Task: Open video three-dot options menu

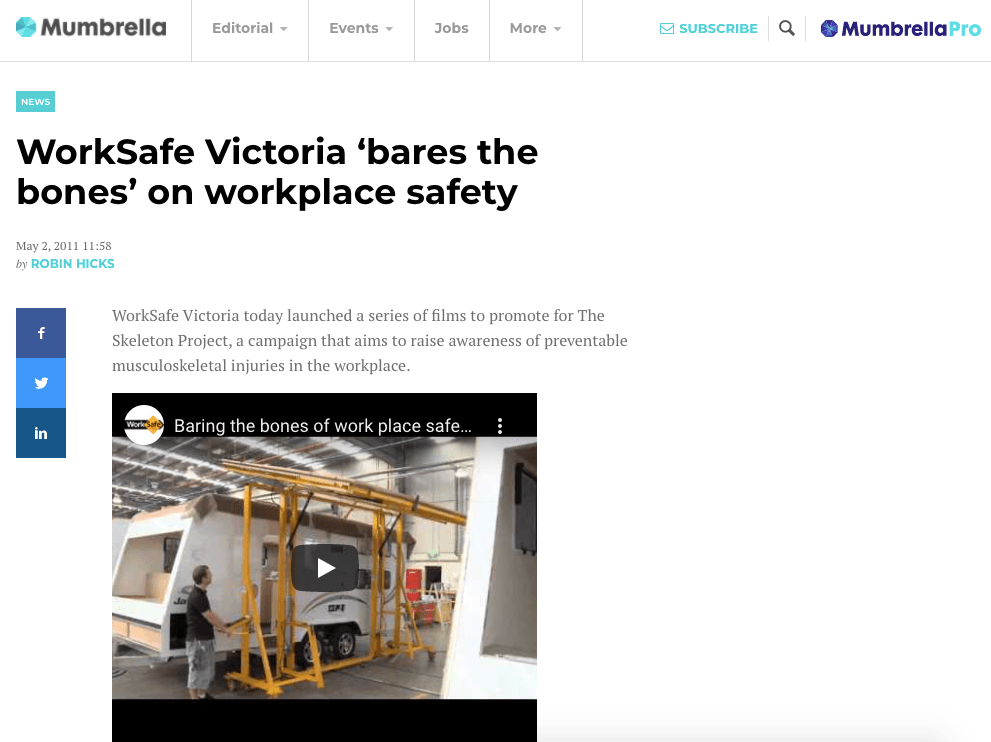Action: tap(500, 426)
